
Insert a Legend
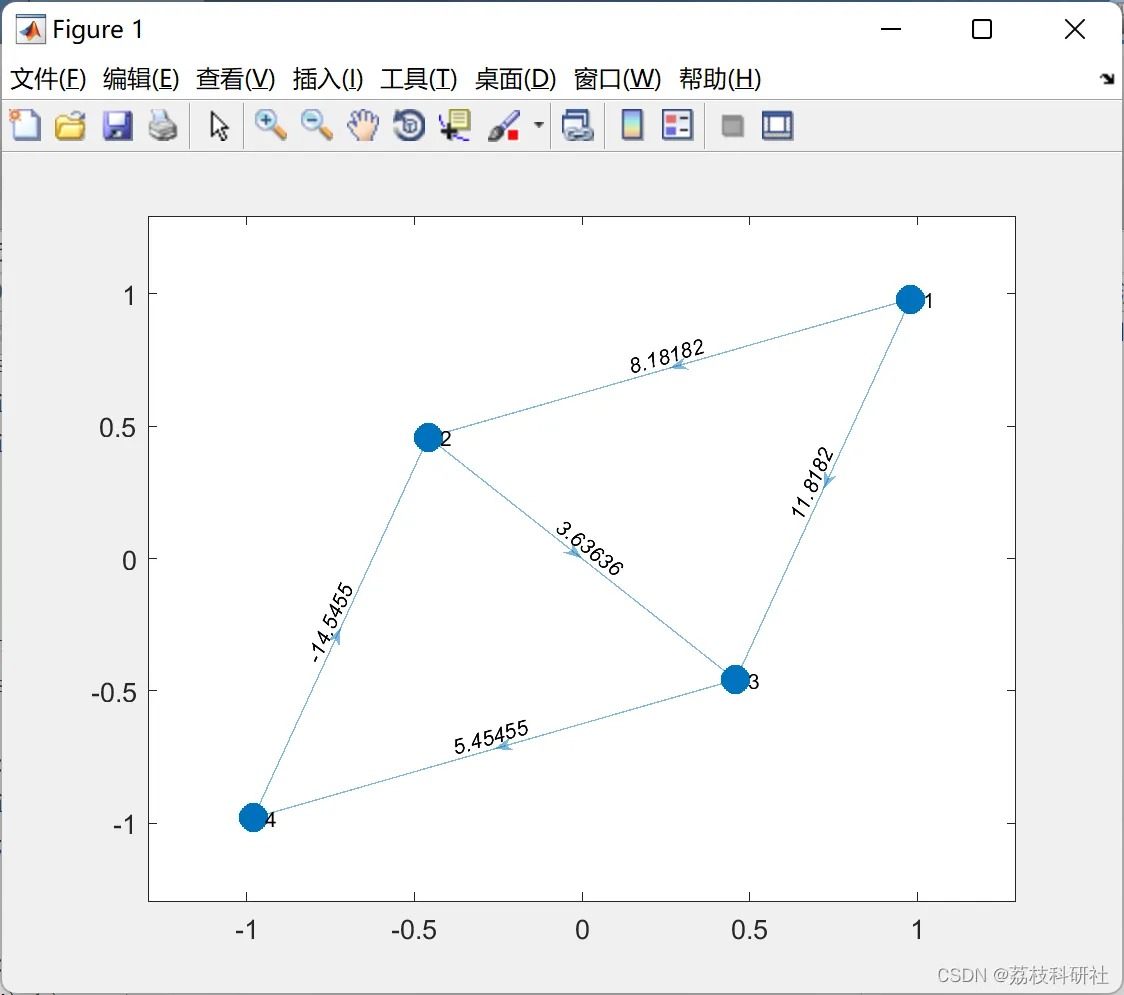click(677, 125)
